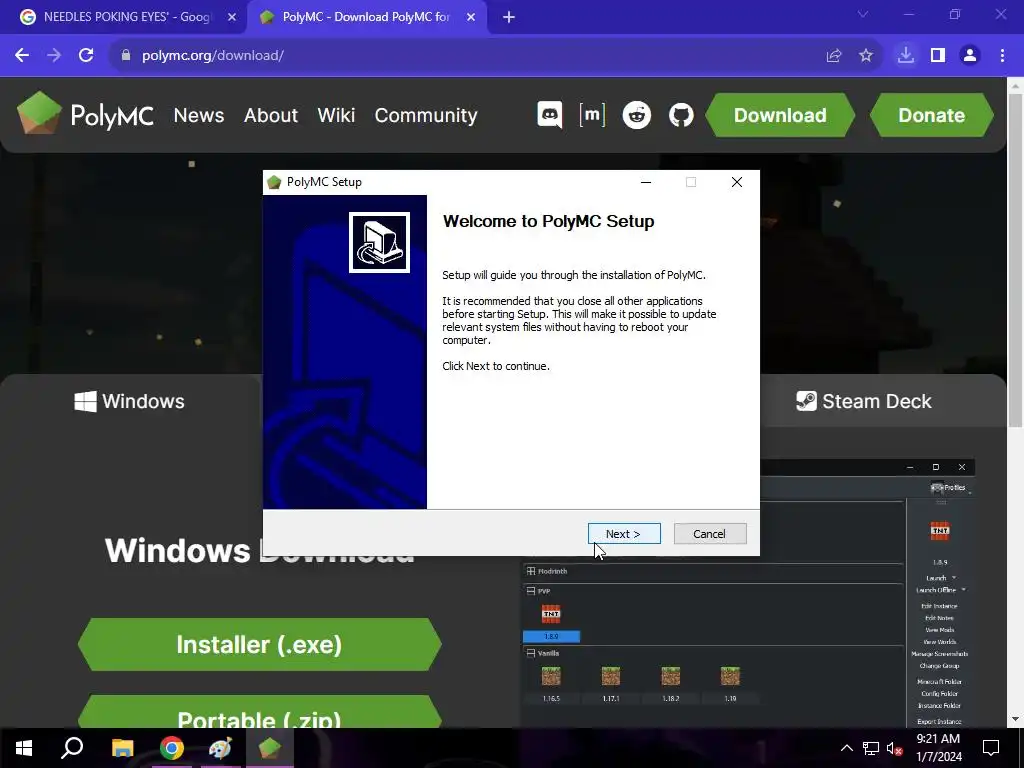Open Windows Start menu
The width and height of the screenshot is (1024, 768).
tap(24, 748)
